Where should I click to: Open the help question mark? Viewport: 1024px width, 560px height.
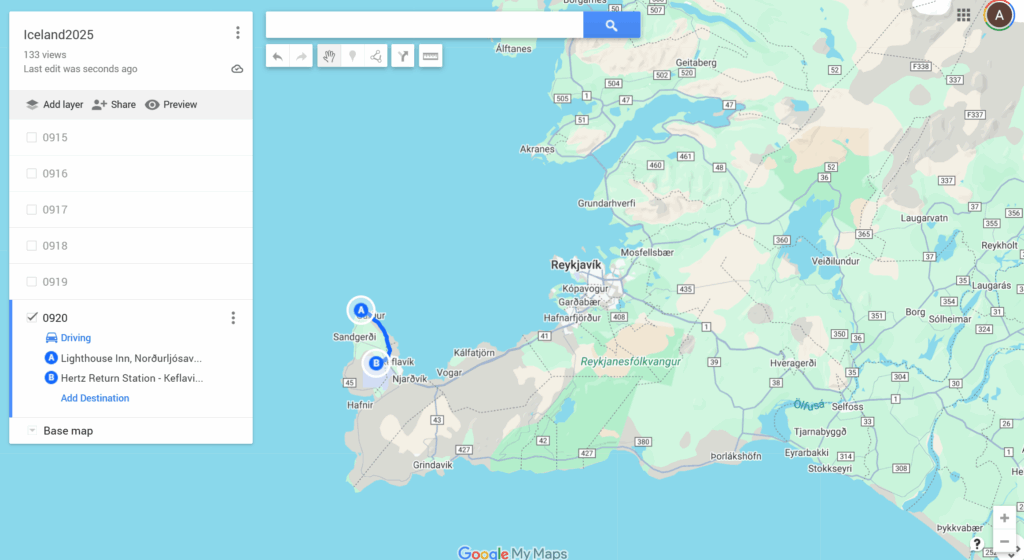point(977,544)
